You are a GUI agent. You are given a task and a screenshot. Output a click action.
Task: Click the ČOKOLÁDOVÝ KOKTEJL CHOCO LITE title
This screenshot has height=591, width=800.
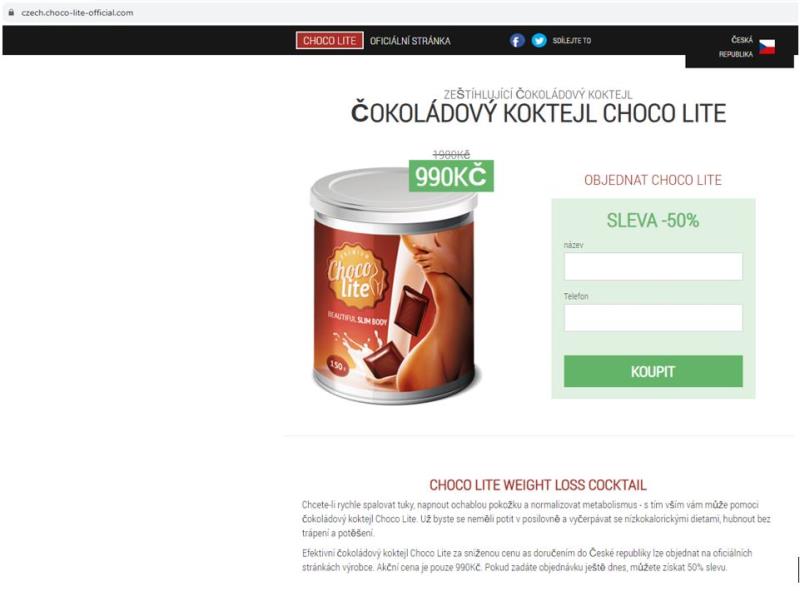point(538,113)
